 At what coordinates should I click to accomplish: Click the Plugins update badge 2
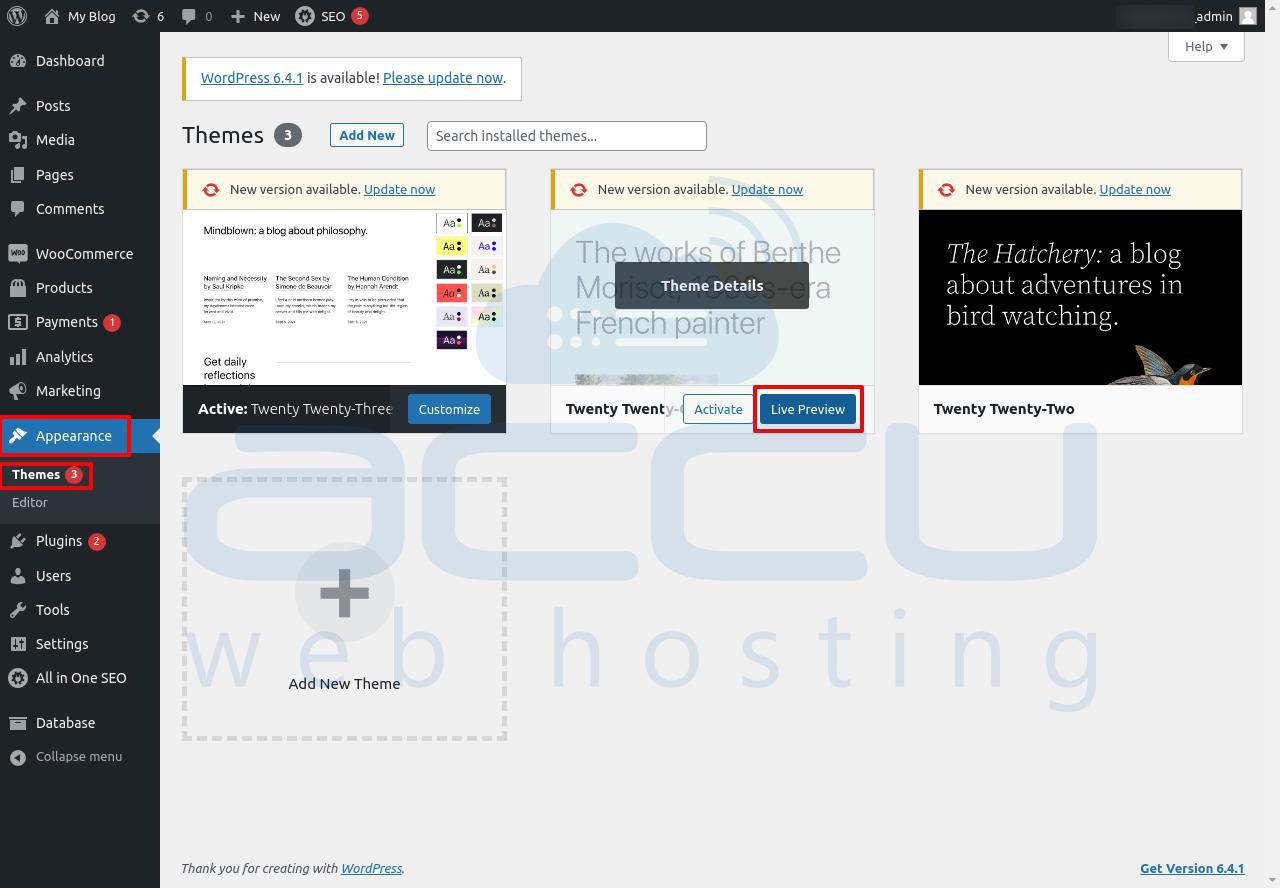pyautogui.click(x=96, y=541)
